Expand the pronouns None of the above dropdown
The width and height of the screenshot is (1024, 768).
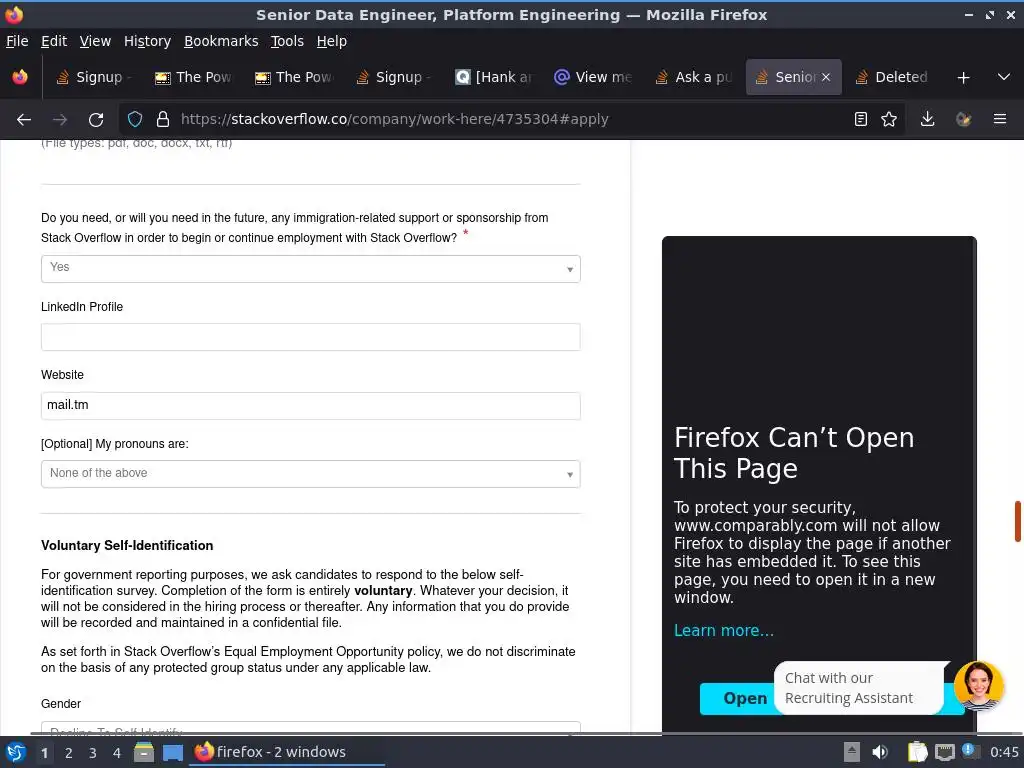coord(311,474)
